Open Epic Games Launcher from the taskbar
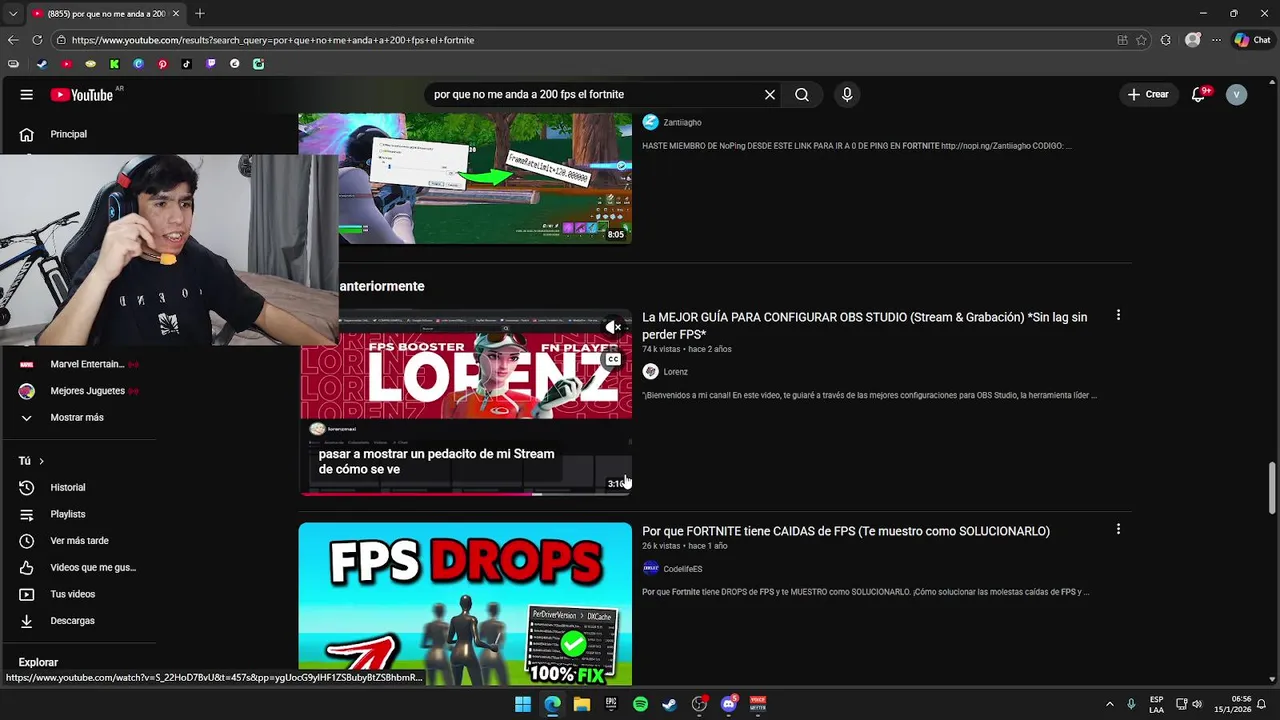 tap(611, 704)
